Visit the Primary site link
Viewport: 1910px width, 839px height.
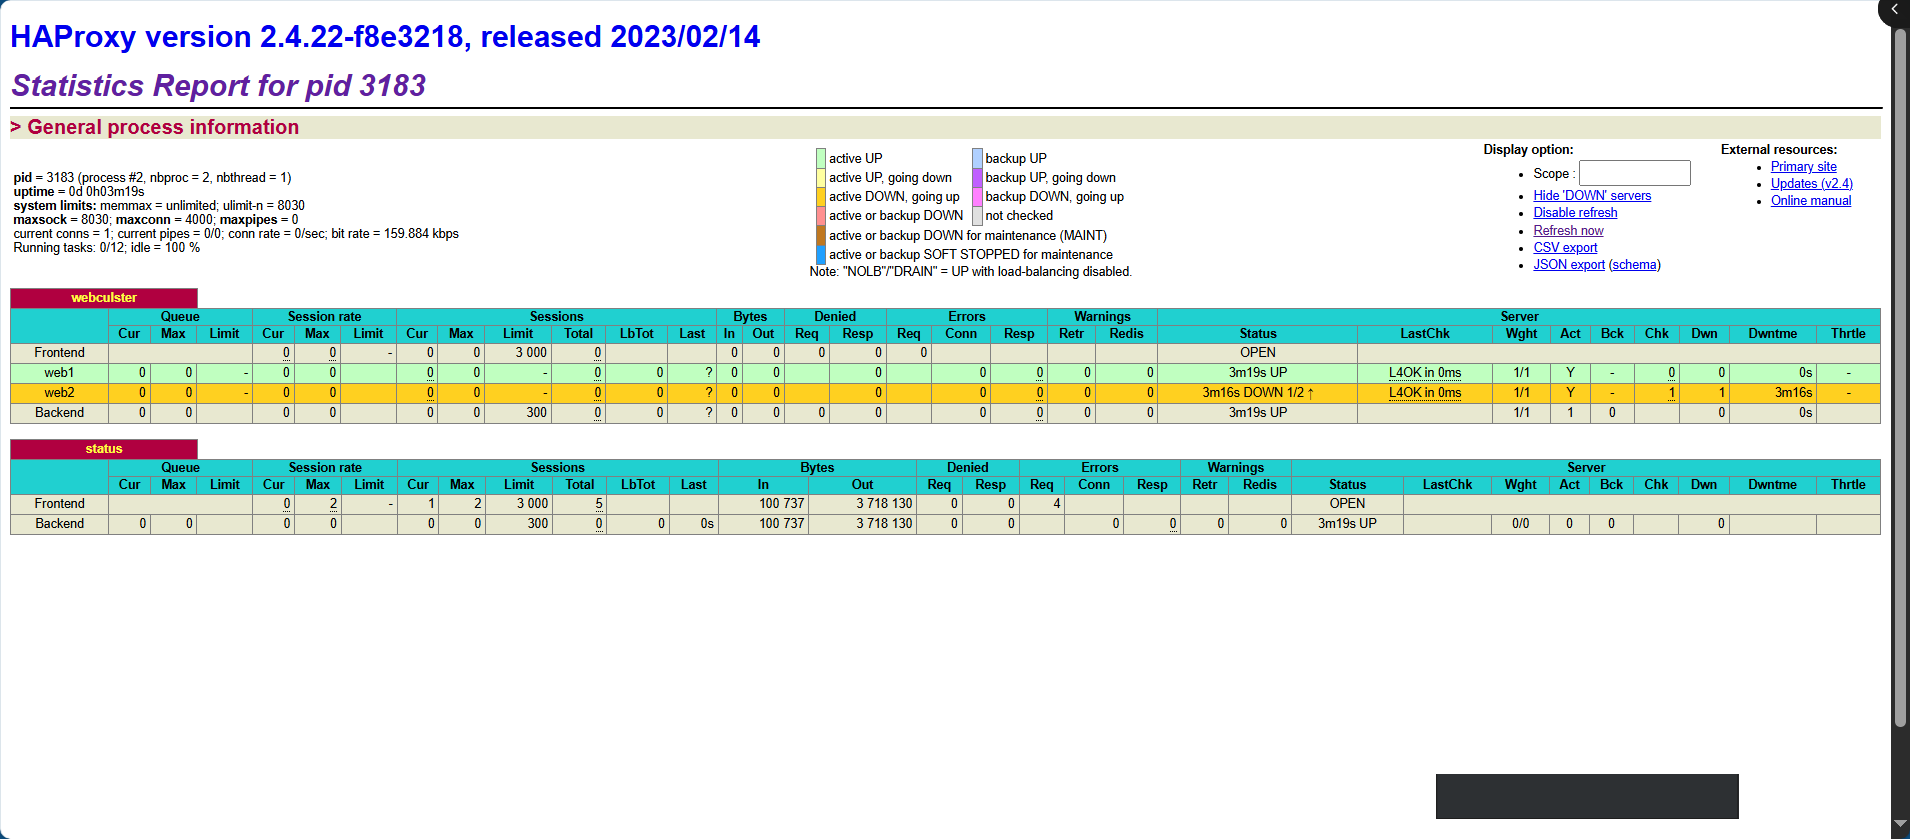[x=1803, y=167]
